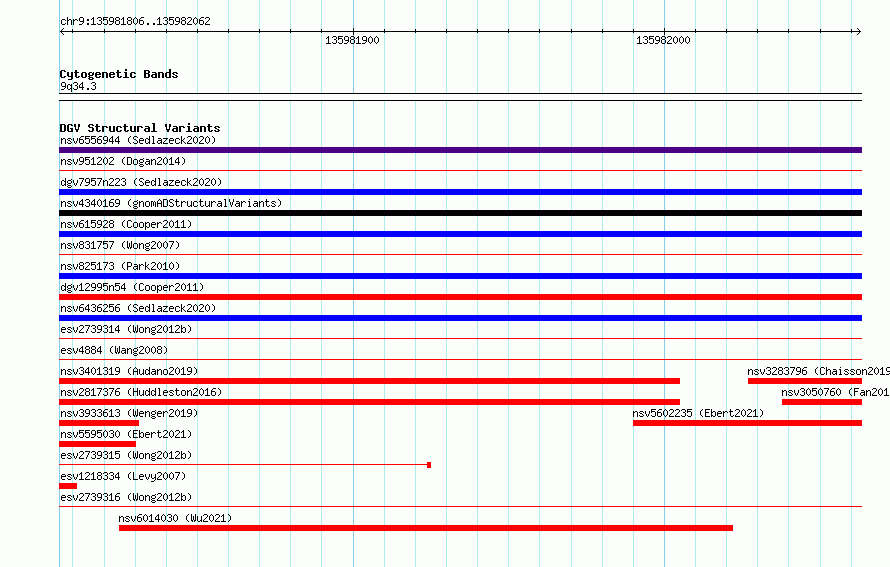The width and height of the screenshot is (890, 567).
Task: Open esv2739314 (Wong2012b) variant label
Action: point(126,329)
